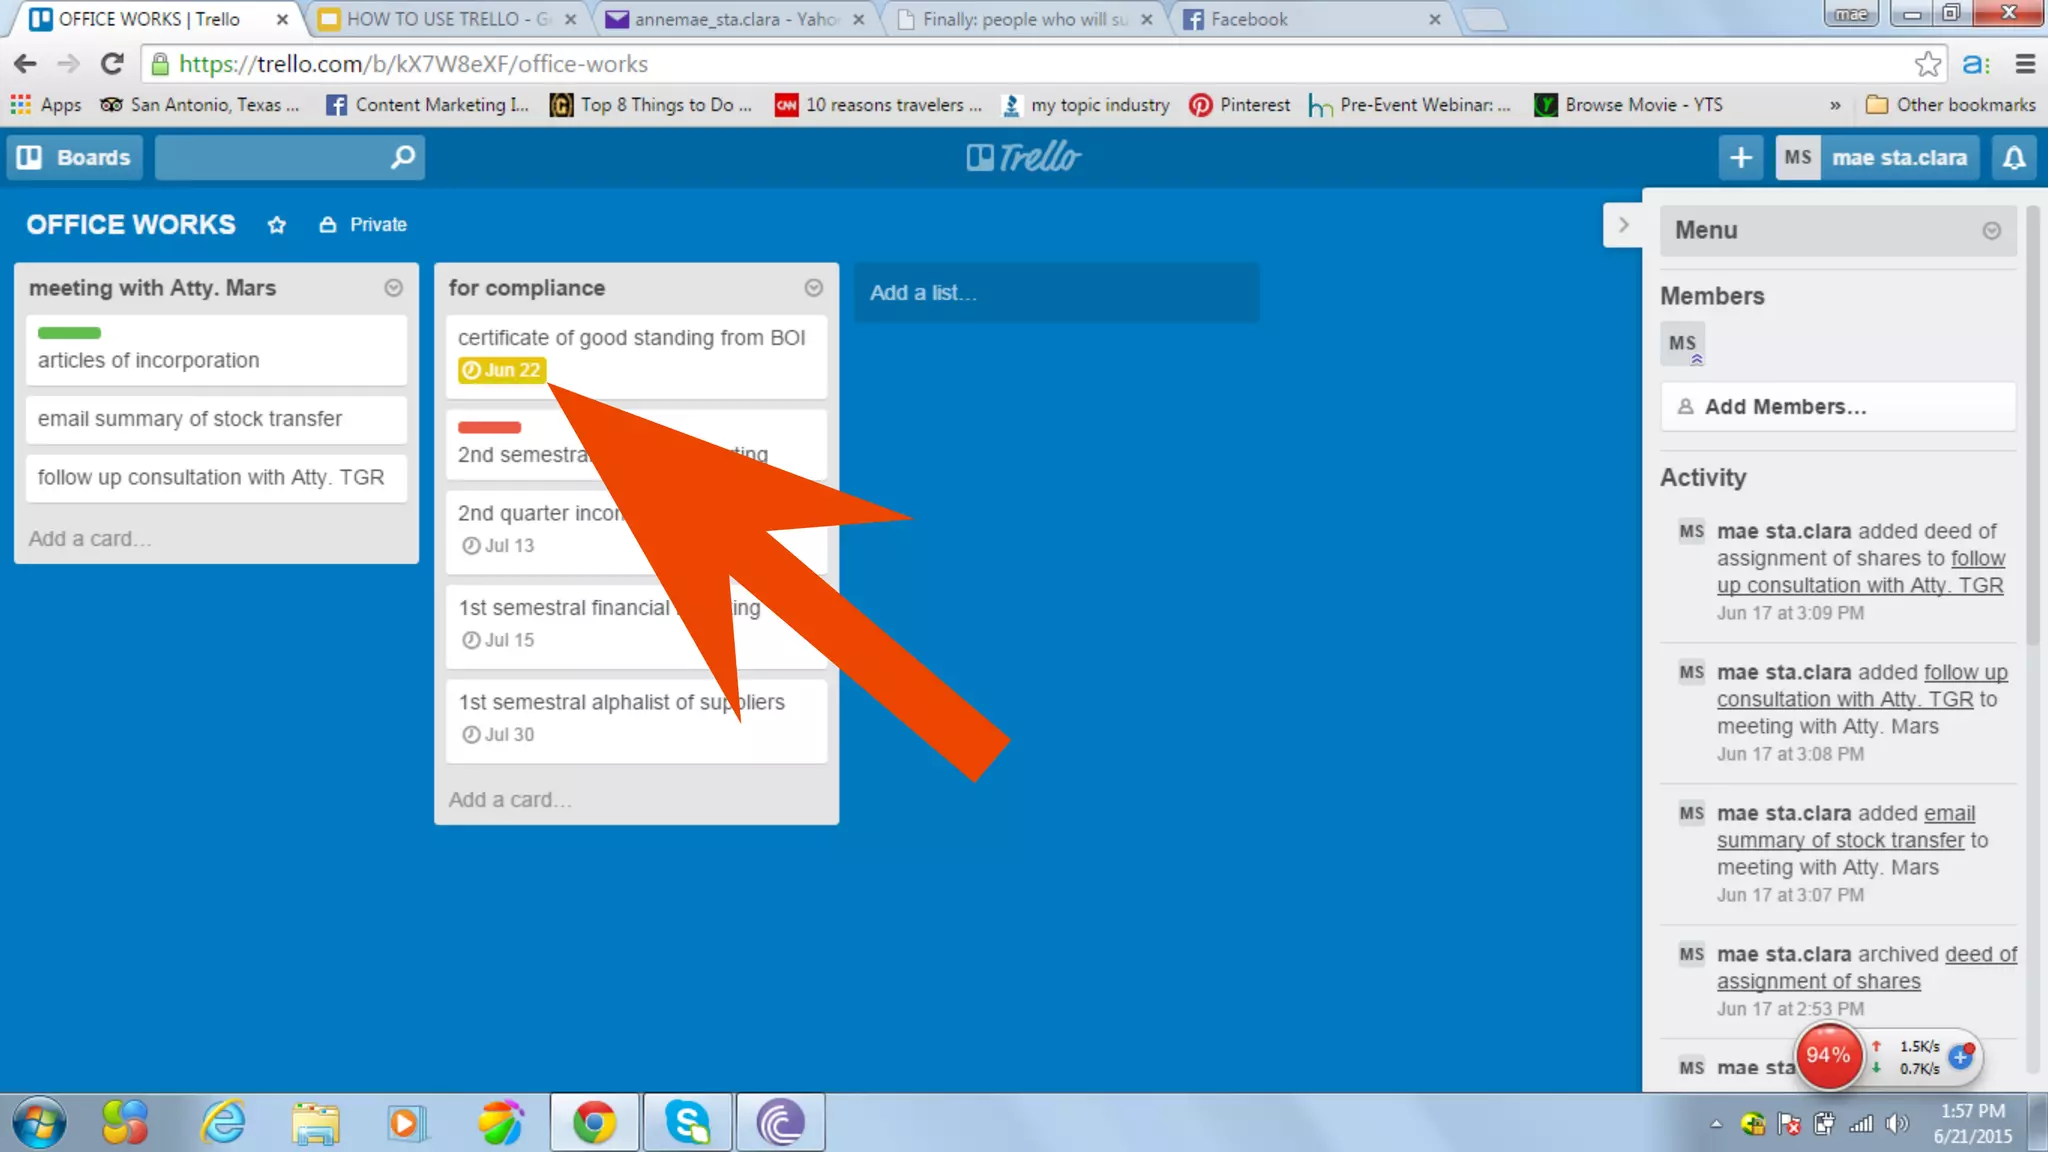Bookmark page with Chrome star icon
The height and width of the screenshot is (1152, 2048).
click(1927, 64)
